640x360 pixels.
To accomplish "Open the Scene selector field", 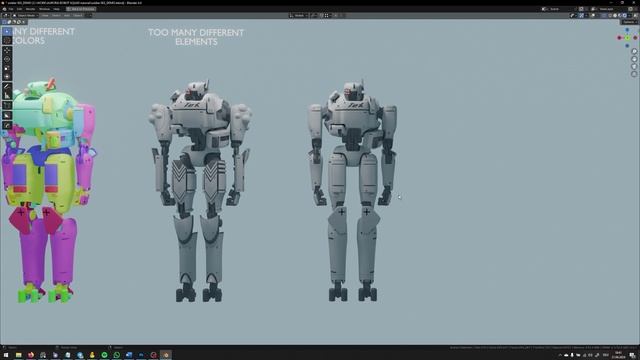I will 560,9.
